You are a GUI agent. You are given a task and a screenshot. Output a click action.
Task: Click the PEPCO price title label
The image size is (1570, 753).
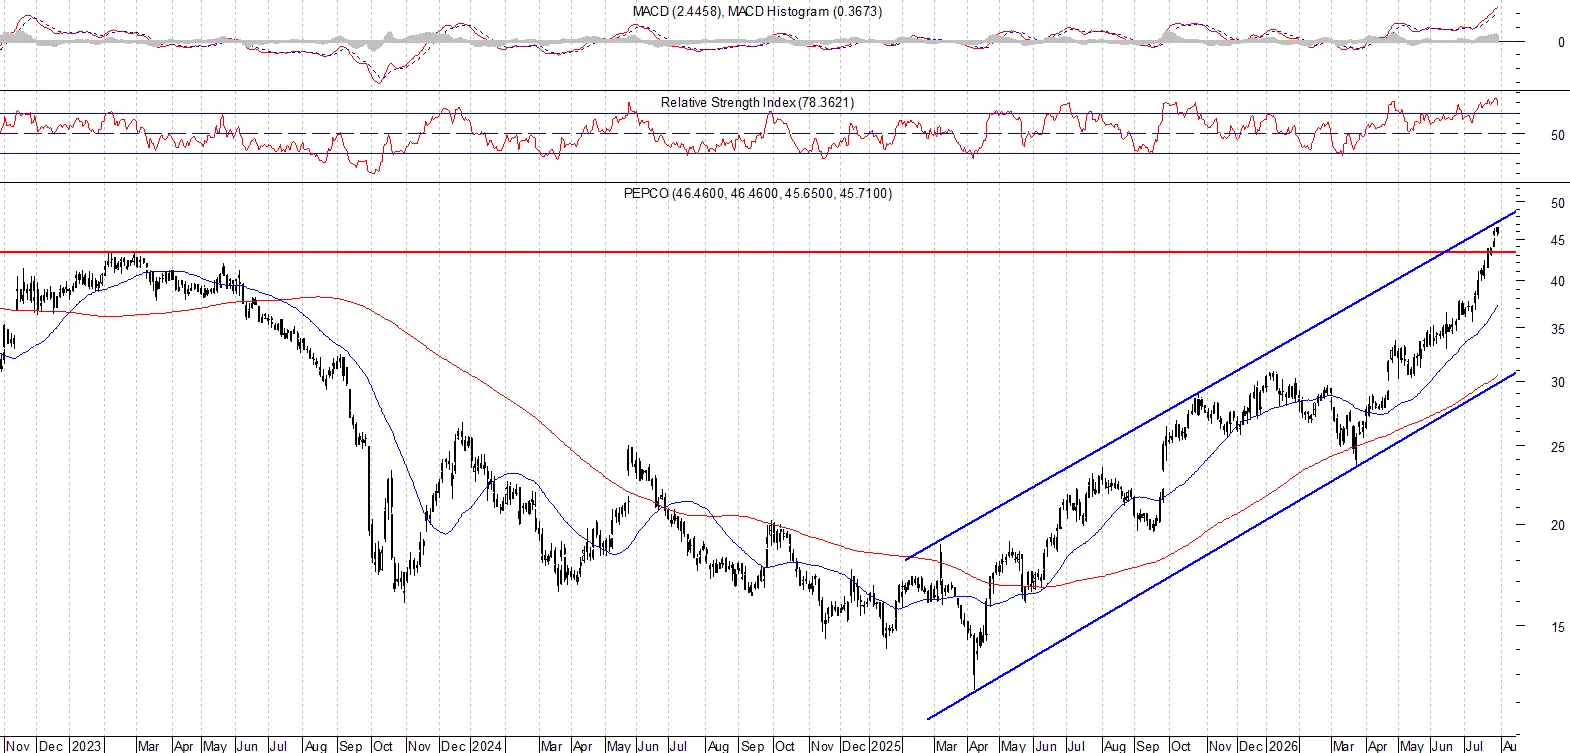tap(757, 193)
